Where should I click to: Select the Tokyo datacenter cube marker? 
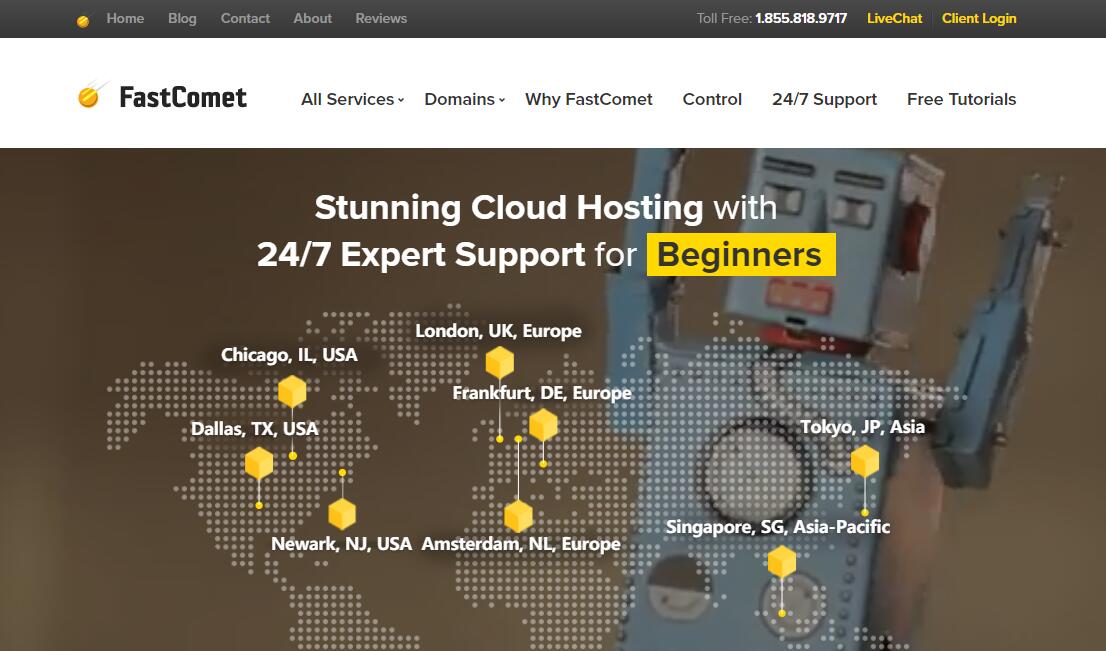(x=865, y=462)
